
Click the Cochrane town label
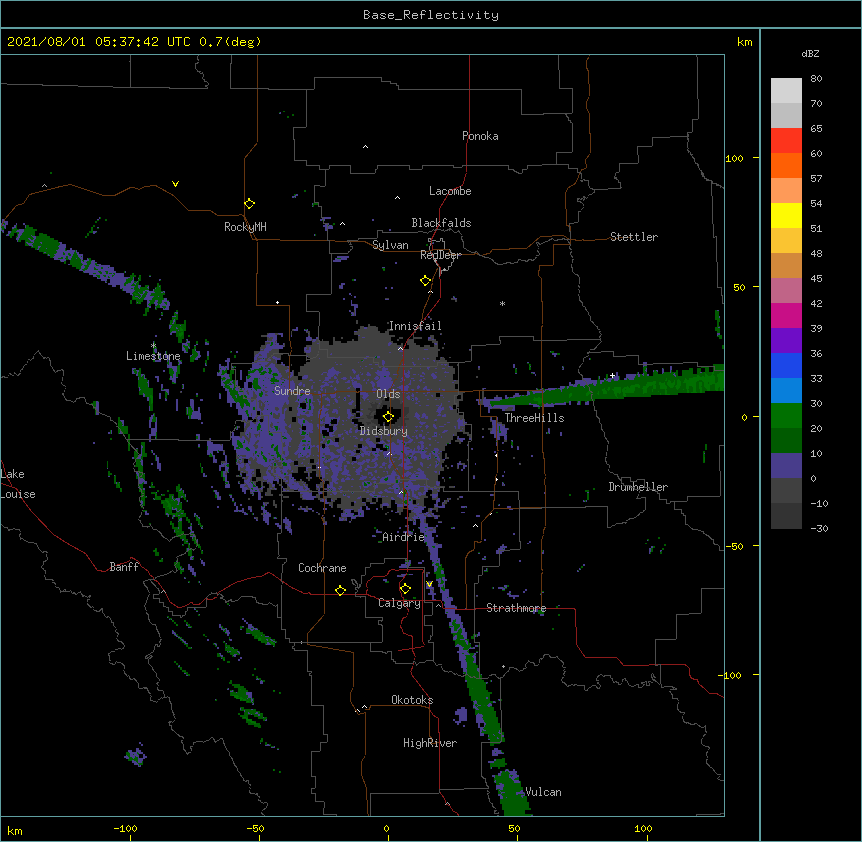click(x=322, y=568)
